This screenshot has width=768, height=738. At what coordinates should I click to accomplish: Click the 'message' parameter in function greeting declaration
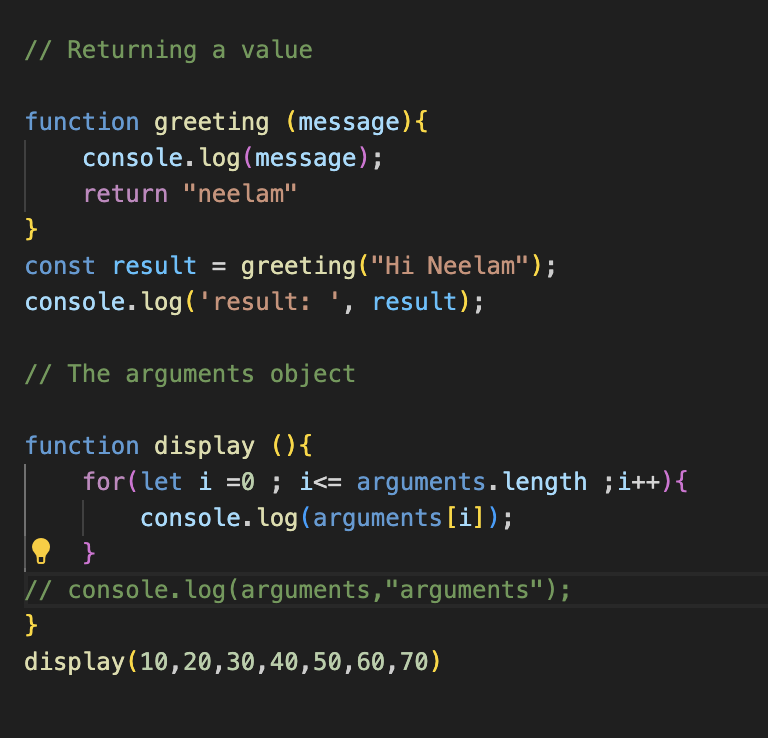pos(349,122)
